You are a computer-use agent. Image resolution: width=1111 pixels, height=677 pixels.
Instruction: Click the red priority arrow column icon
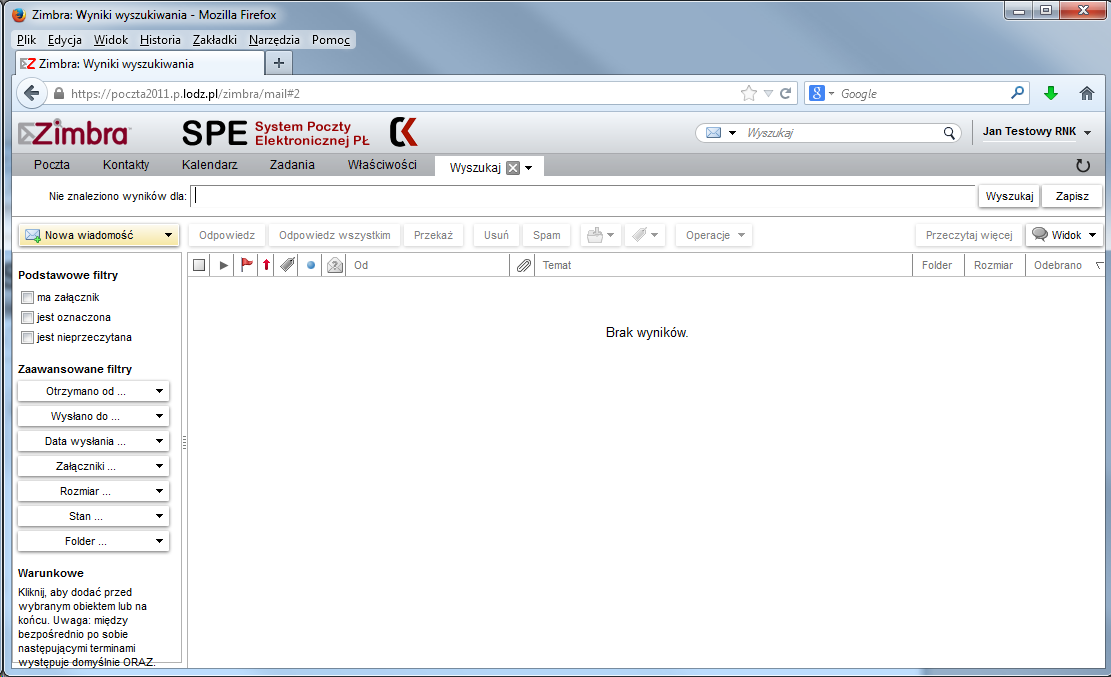coord(266,265)
